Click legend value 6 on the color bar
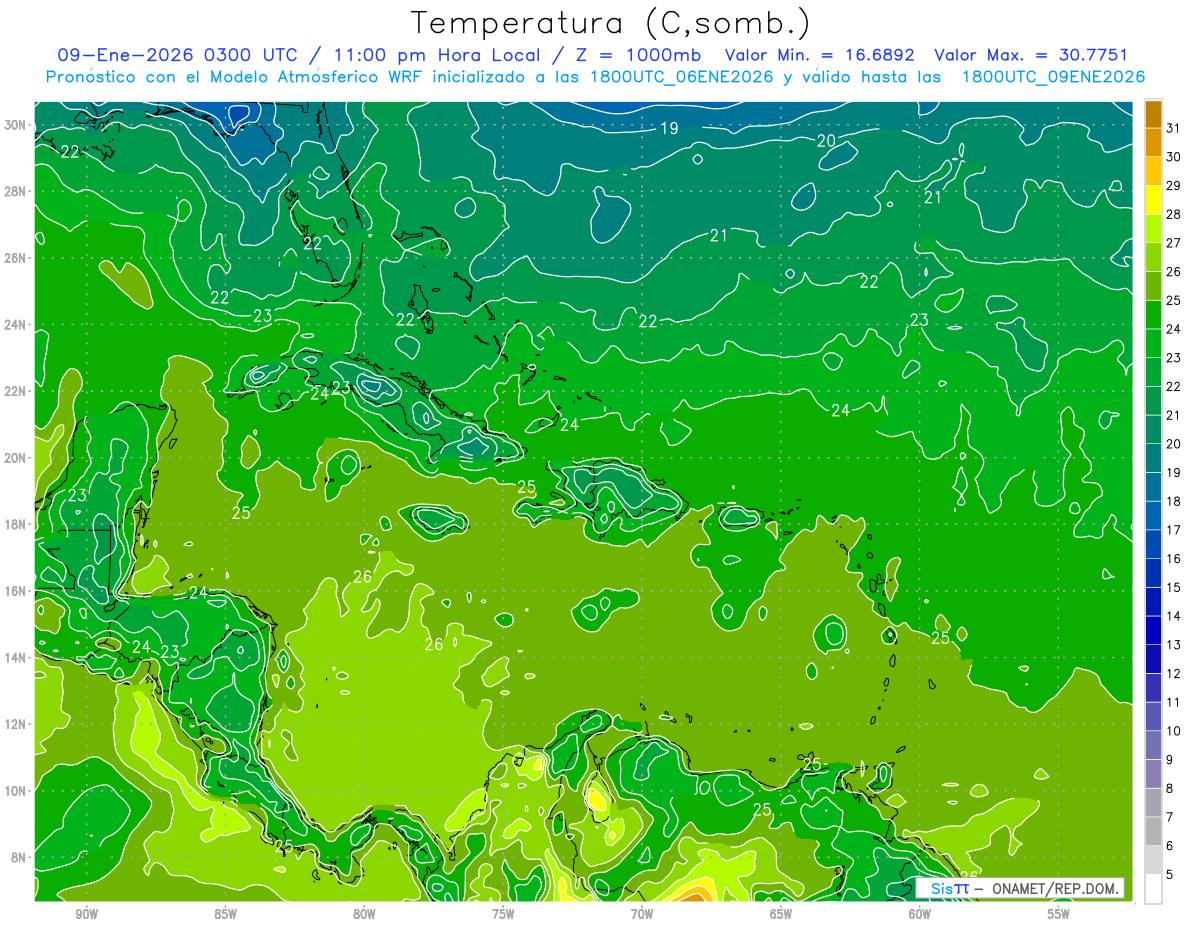The height and width of the screenshot is (927, 1200). pyautogui.click(x=1170, y=846)
